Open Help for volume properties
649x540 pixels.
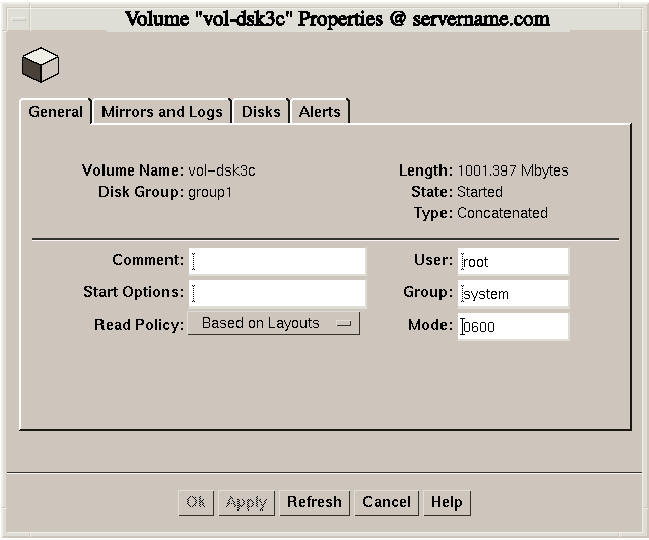click(x=446, y=502)
